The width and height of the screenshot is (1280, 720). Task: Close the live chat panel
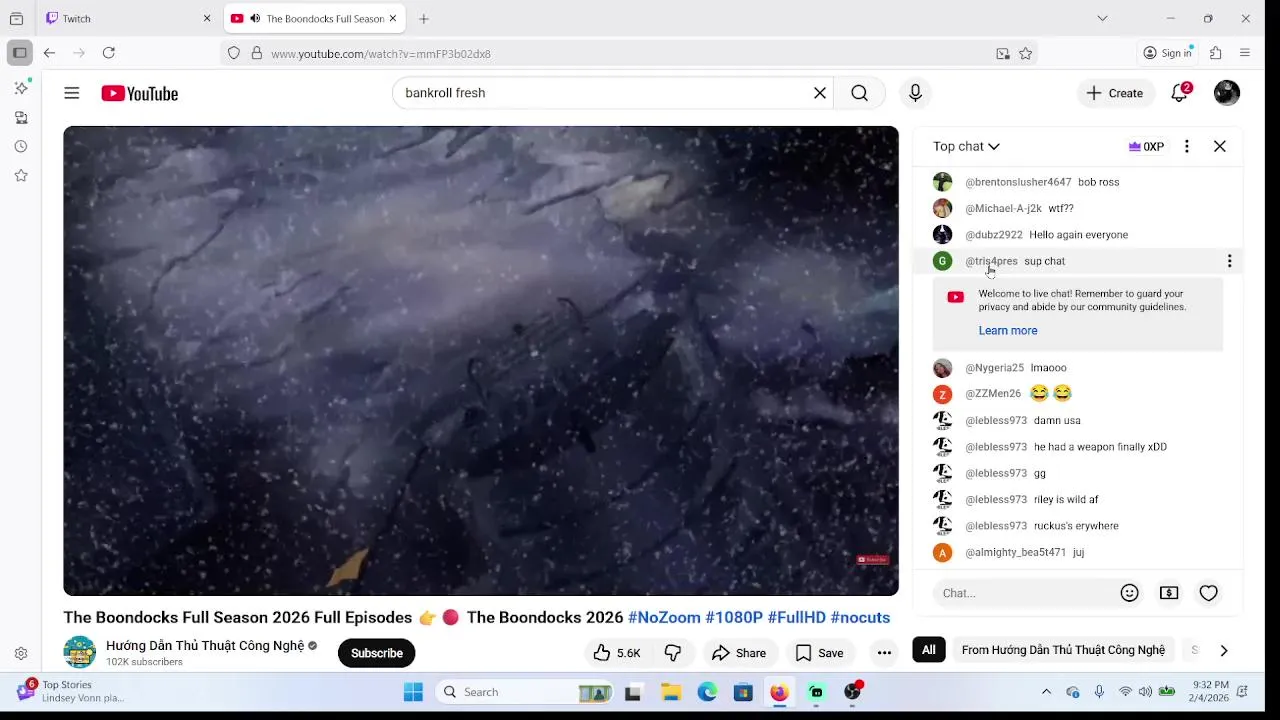pos(1220,146)
